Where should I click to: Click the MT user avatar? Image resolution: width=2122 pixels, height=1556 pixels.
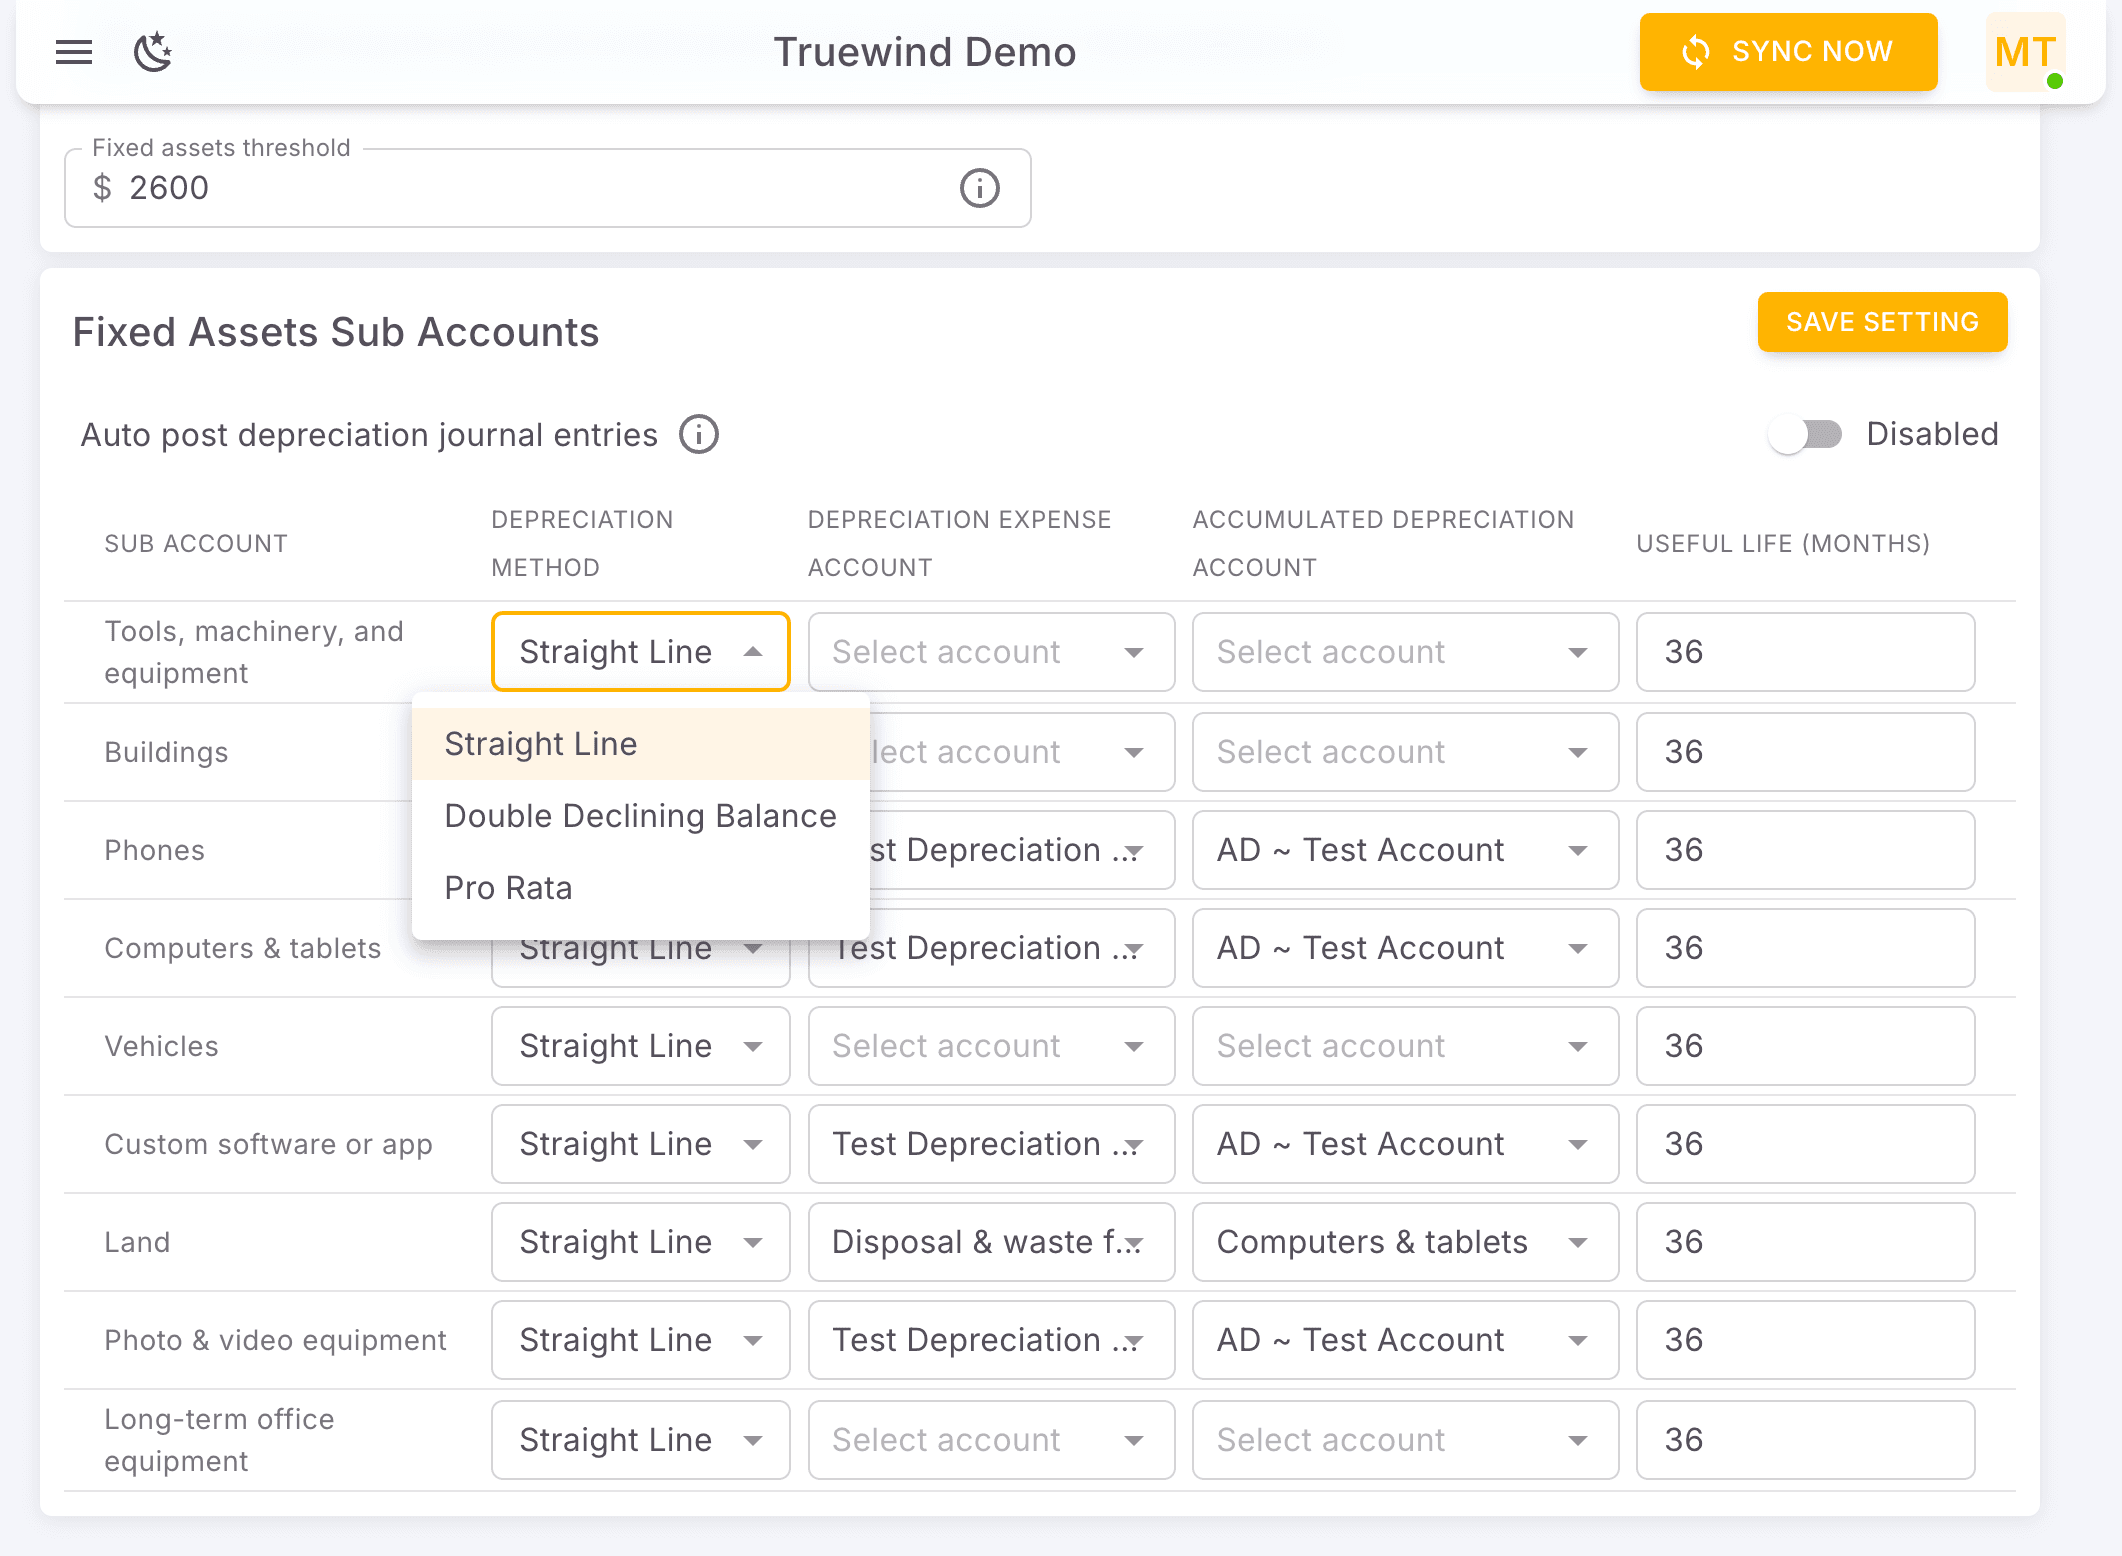[x=2024, y=52]
